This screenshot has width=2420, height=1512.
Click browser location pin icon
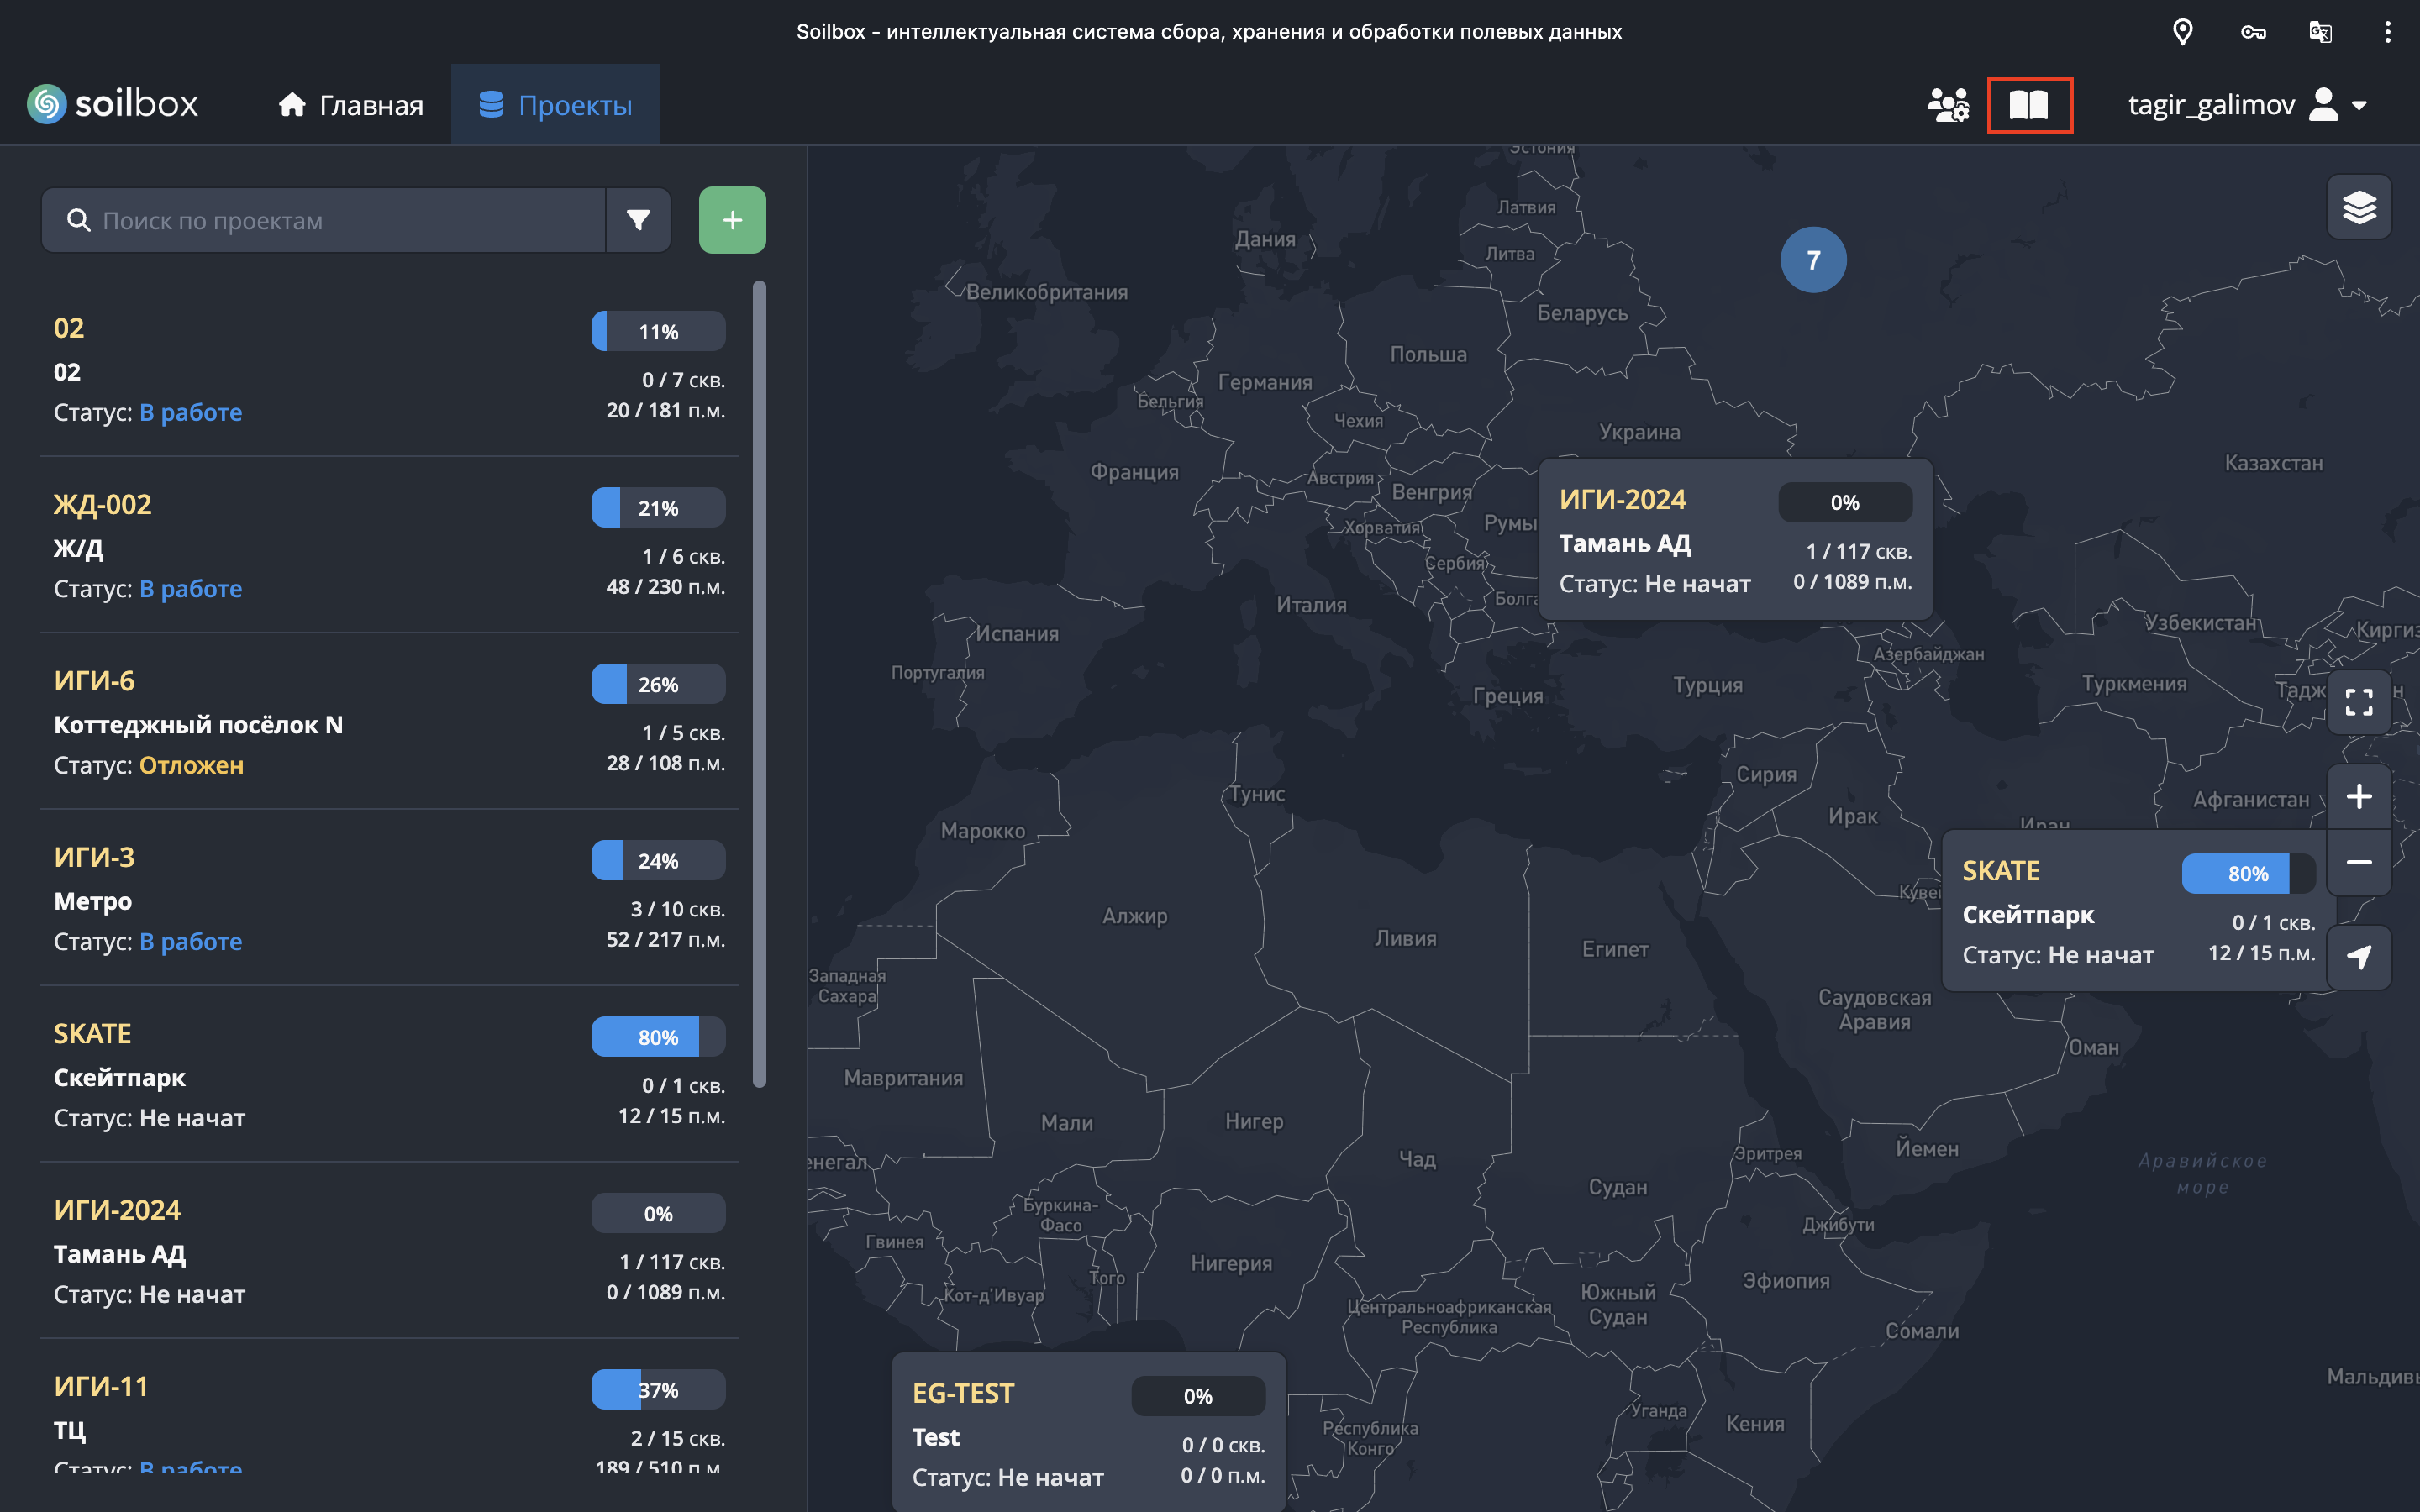(x=2183, y=32)
